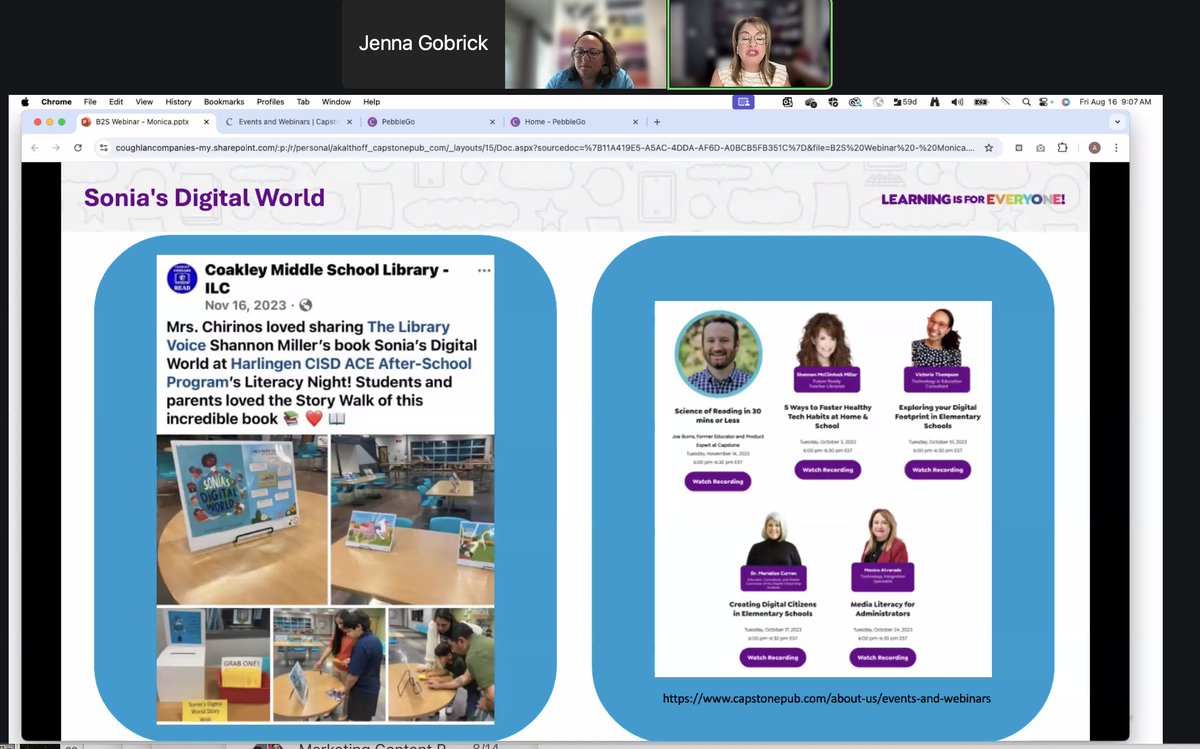The width and height of the screenshot is (1200, 749).
Task: Watch Recording for Healthy Tech Habits
Action: [827, 469]
